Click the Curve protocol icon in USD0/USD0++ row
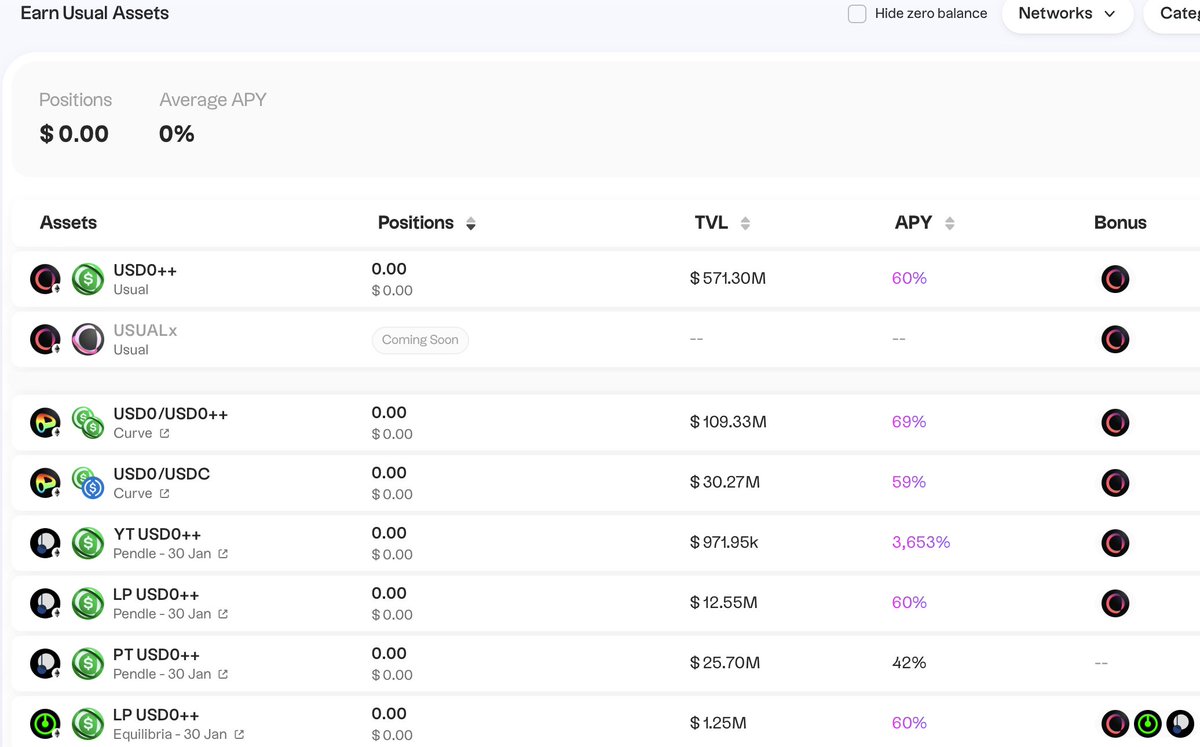Viewport: 1200px width, 747px height. 45,423
